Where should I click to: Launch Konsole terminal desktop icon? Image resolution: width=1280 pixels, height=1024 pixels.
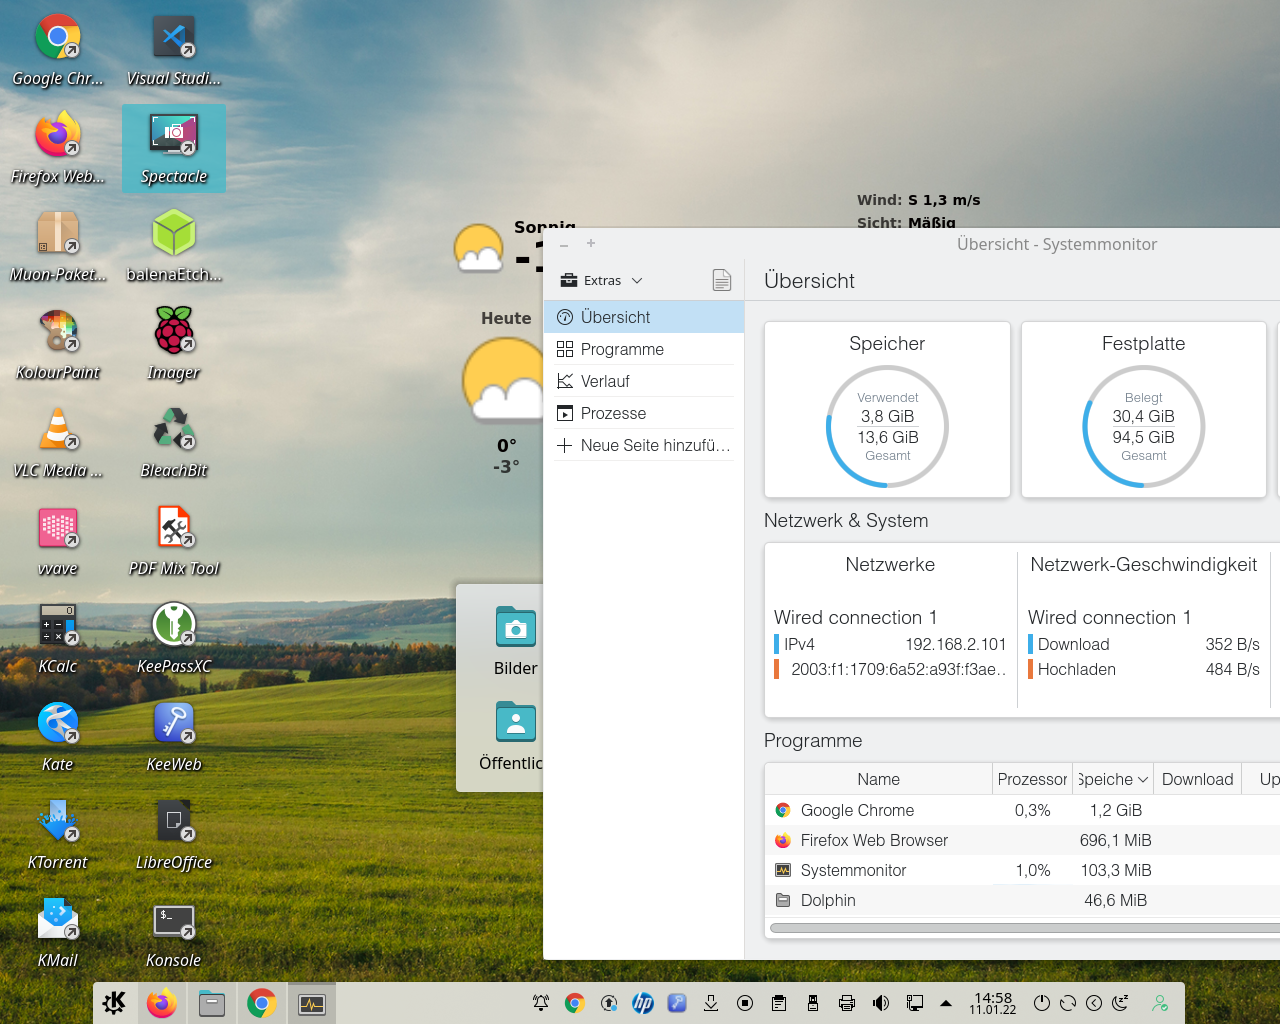pos(174,932)
